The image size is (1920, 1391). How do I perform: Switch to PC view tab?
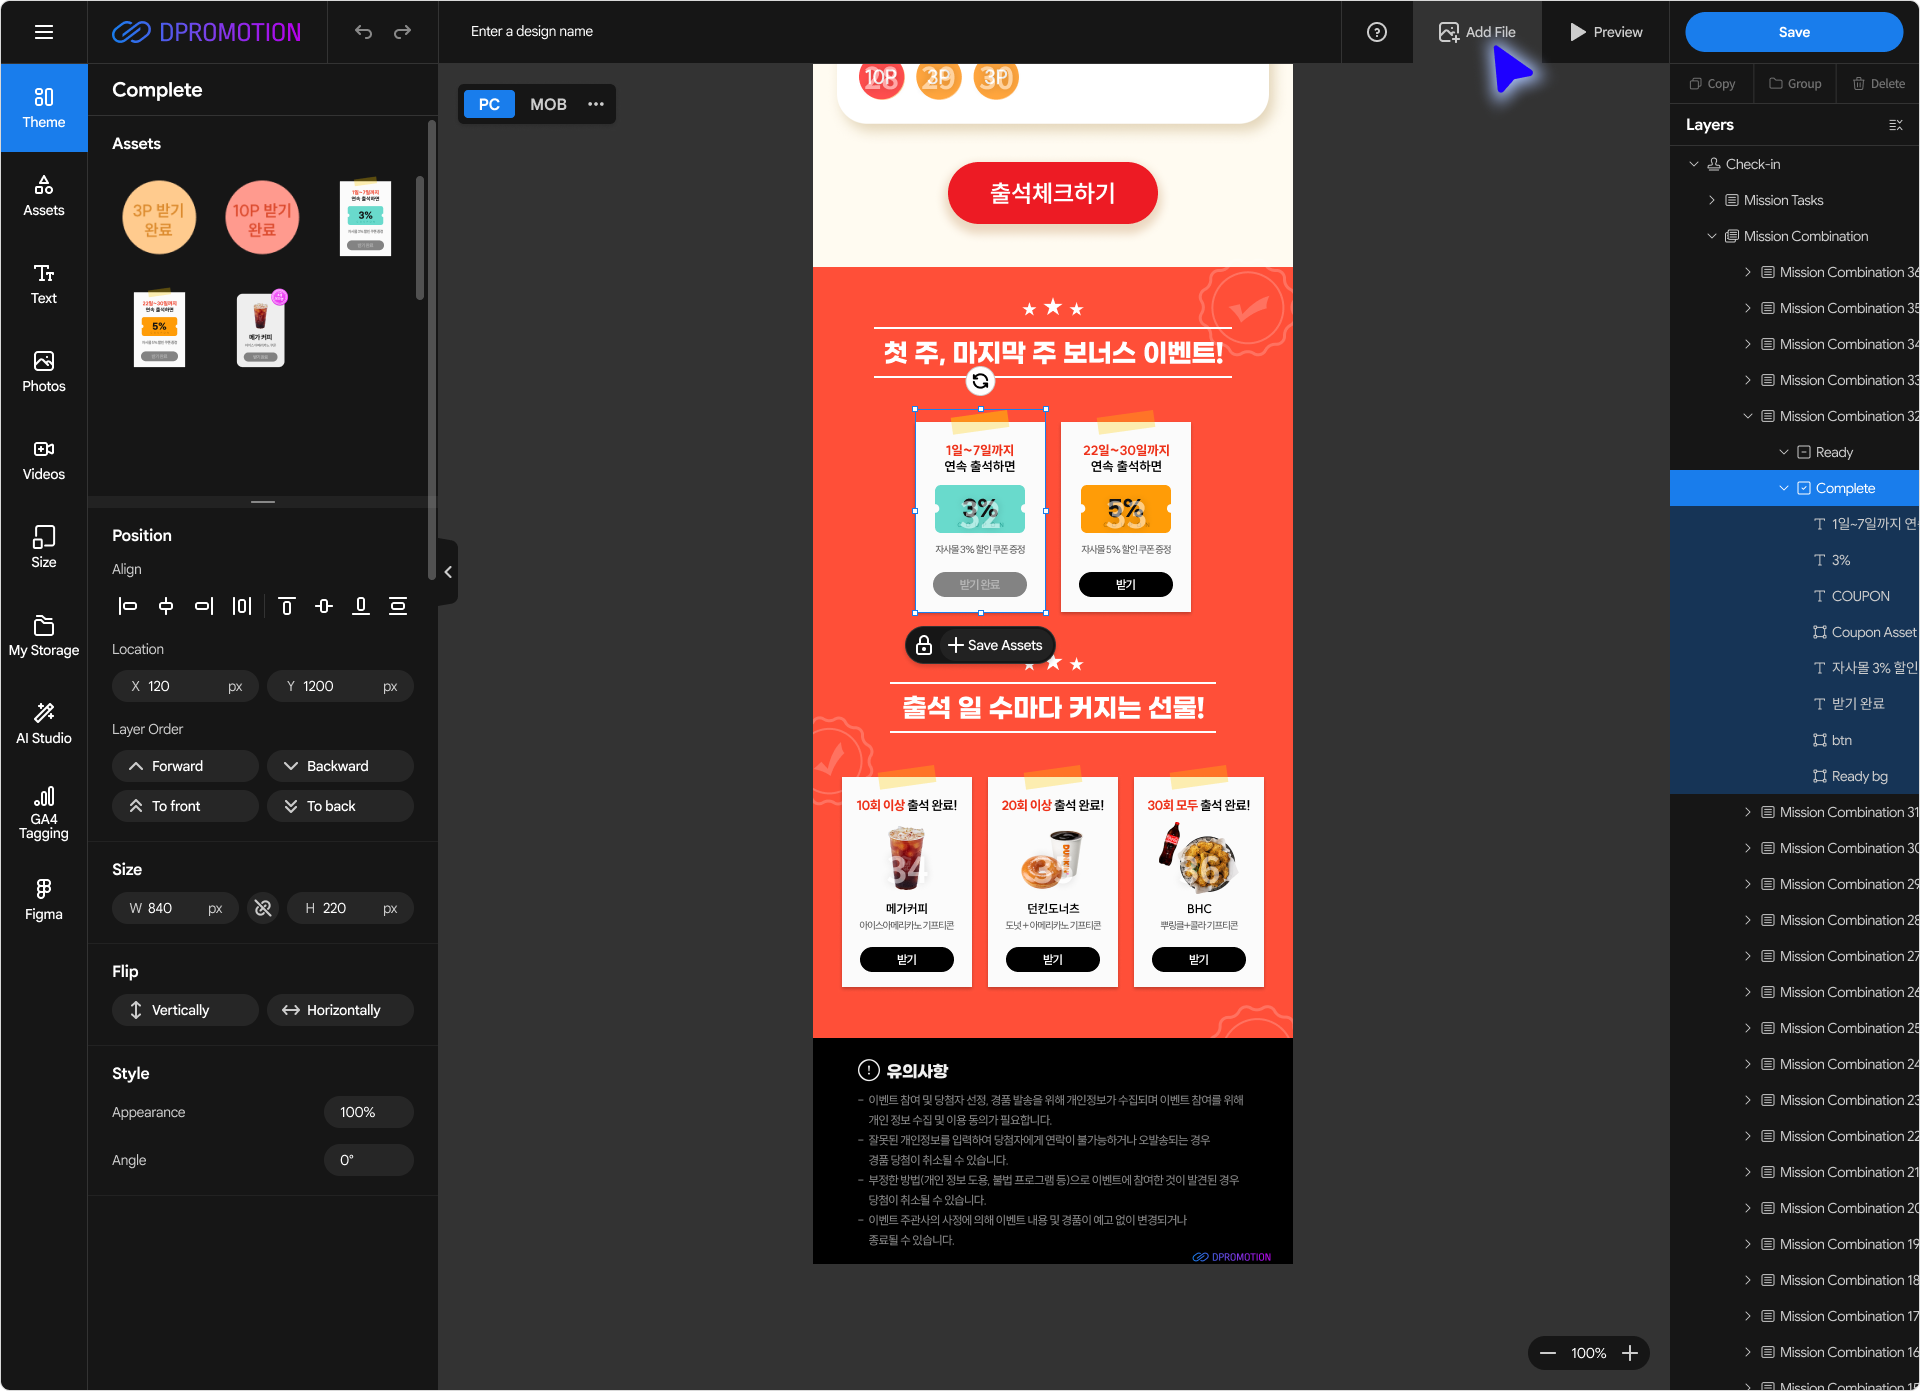coord(489,104)
